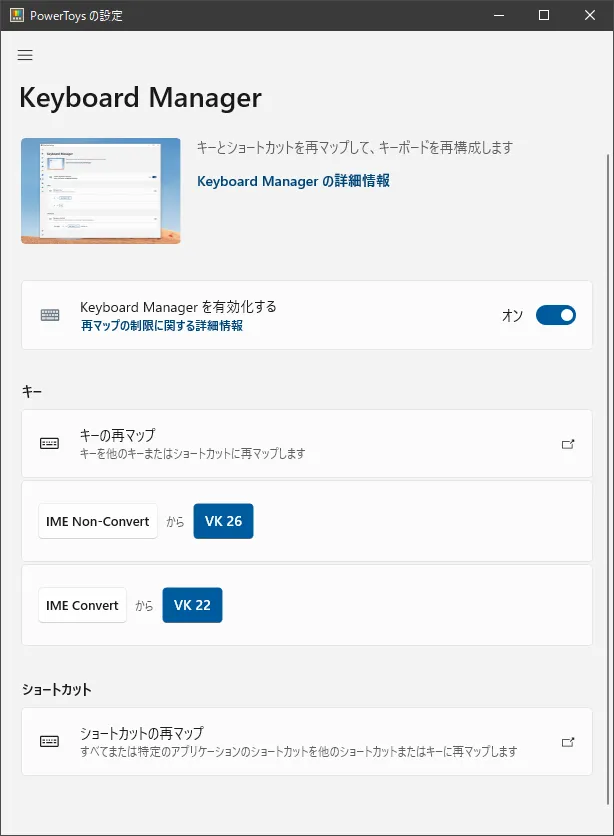
Task: Click the open-window icon on ショートカットの再マップ row
Action: (x=568, y=742)
